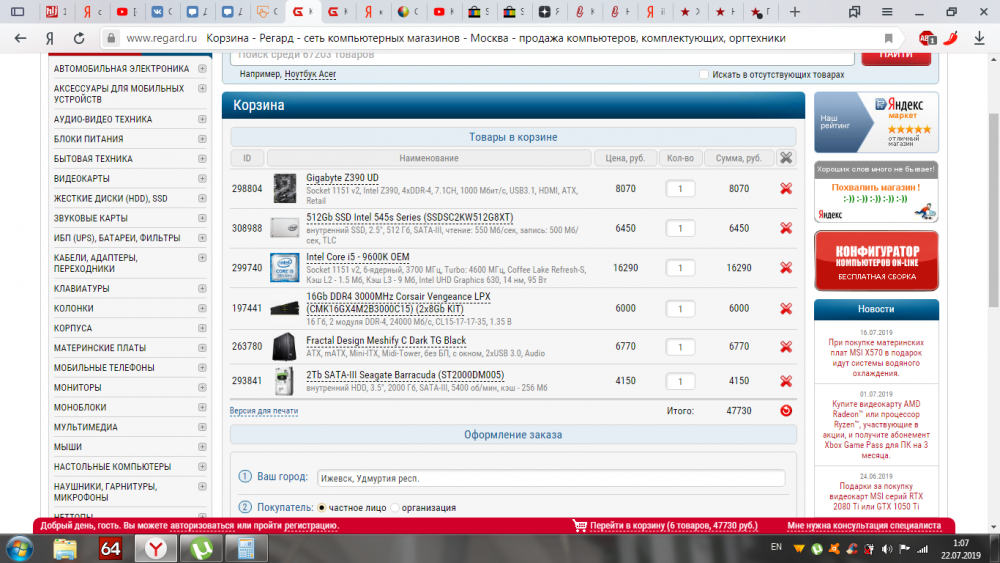Open Intel Core i5 product thumbnail

pos(284,268)
